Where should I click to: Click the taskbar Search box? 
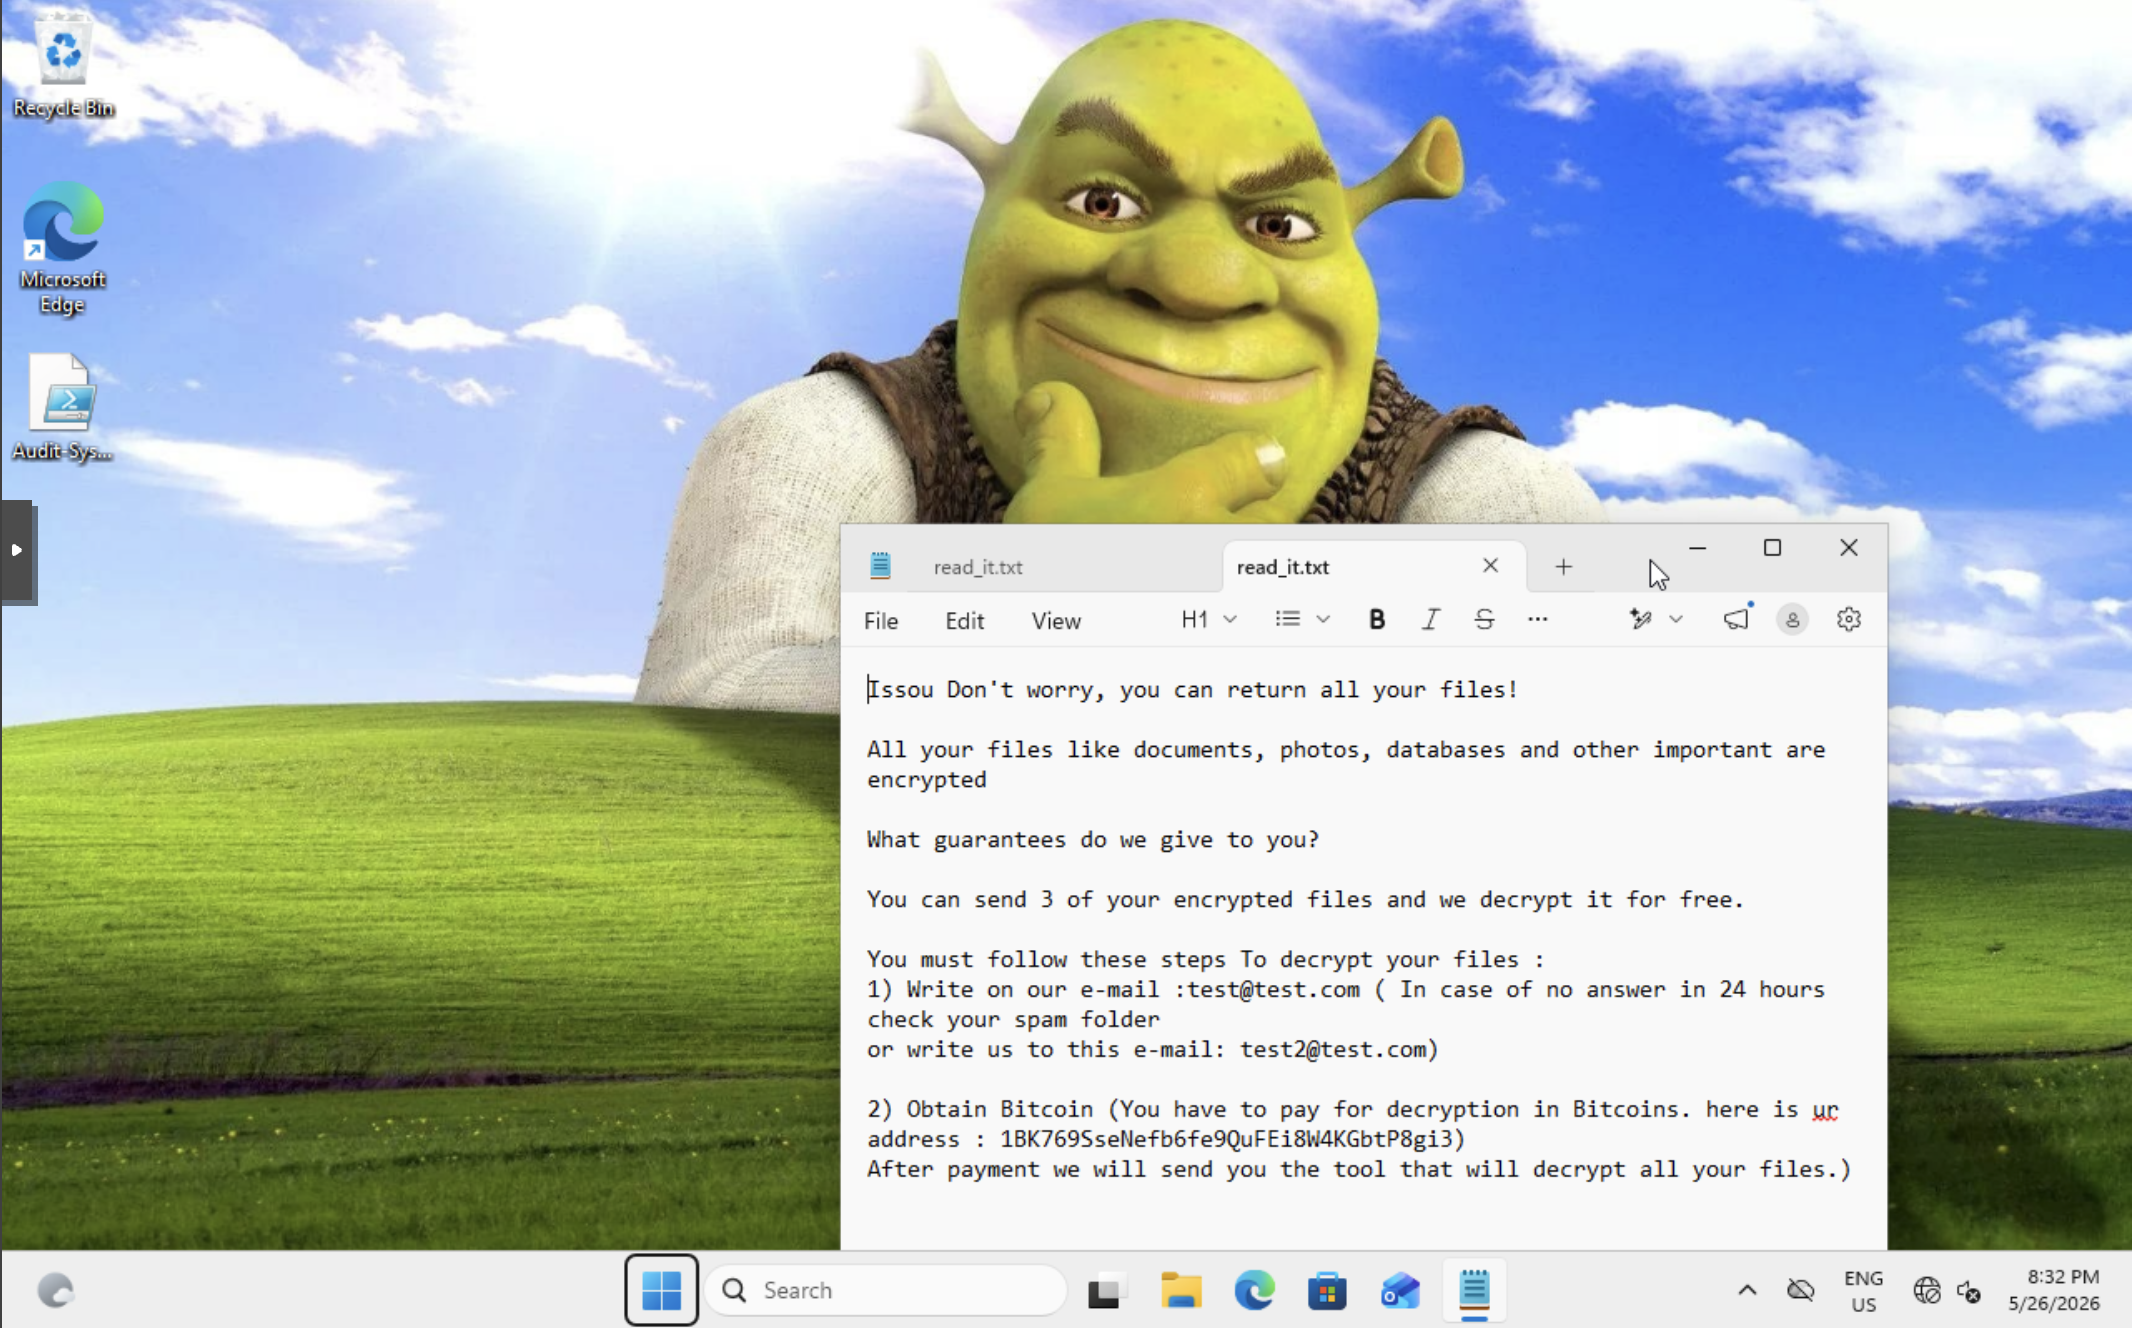[886, 1290]
